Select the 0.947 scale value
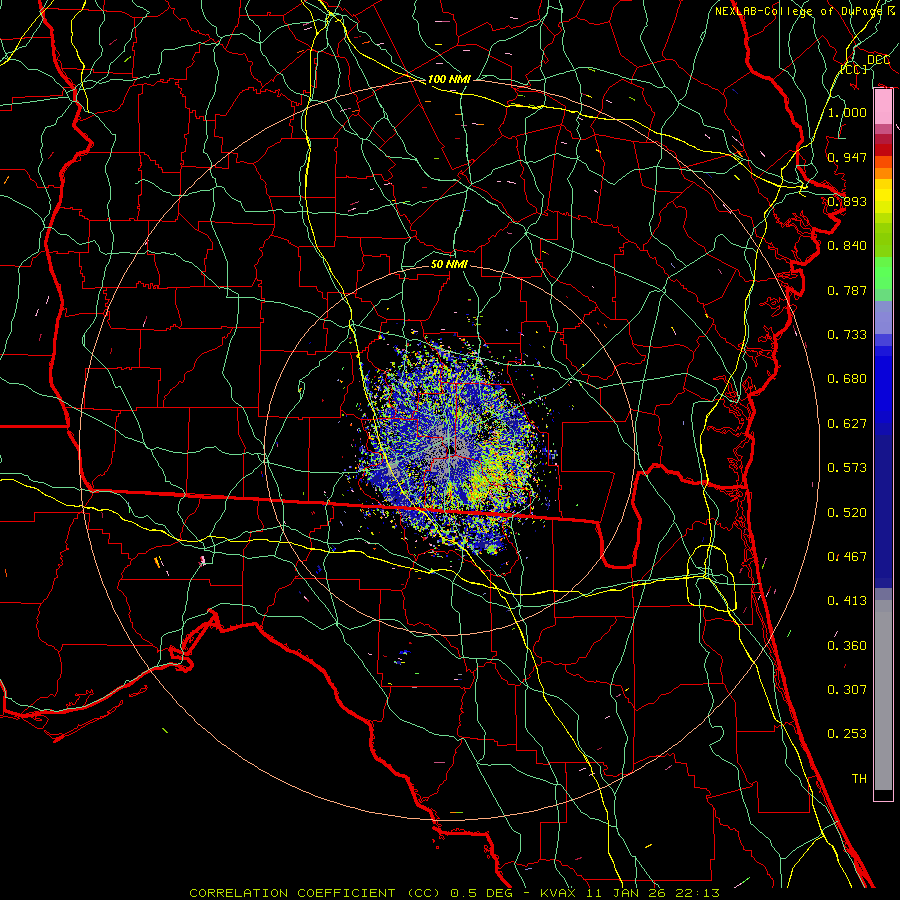The width and height of the screenshot is (900, 900). pyautogui.click(x=847, y=157)
